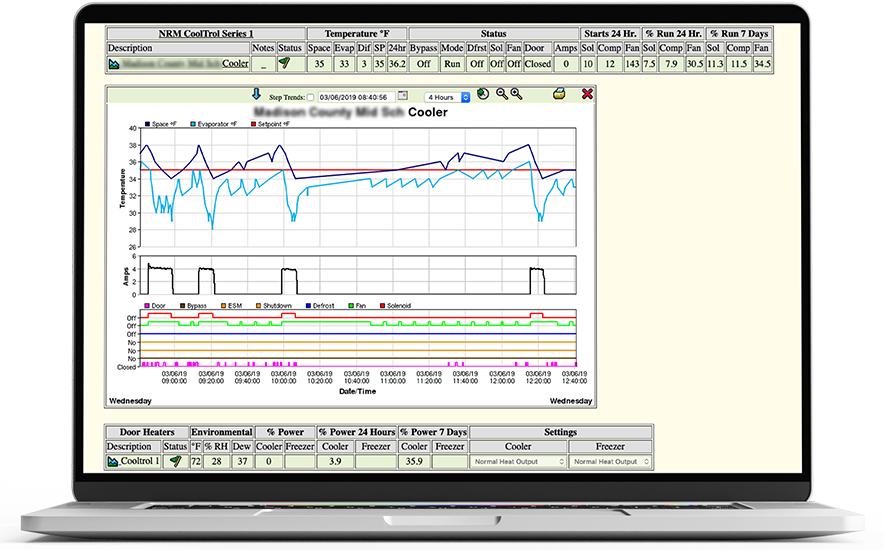Click the Temperature °F header
The height and width of the screenshot is (550, 884).
[x=357, y=33]
